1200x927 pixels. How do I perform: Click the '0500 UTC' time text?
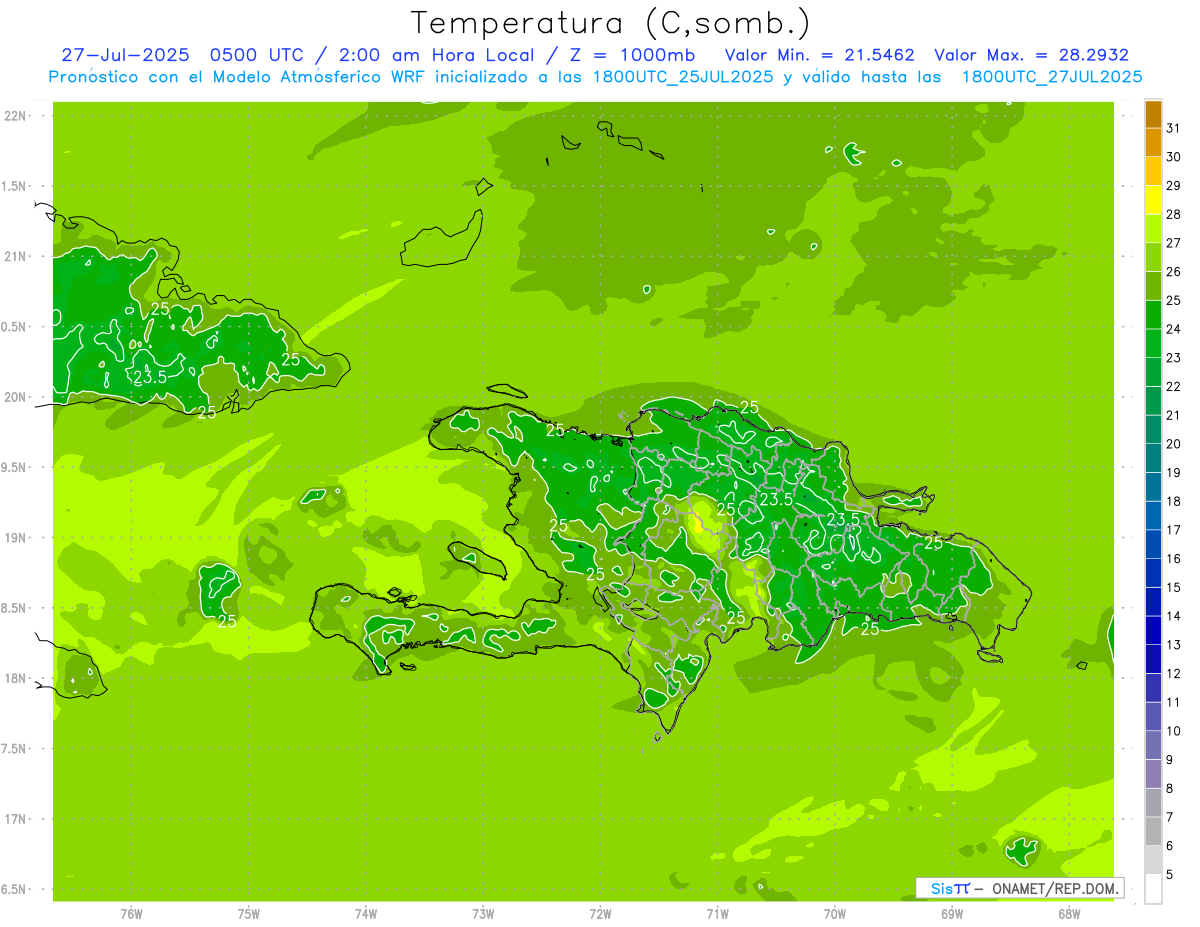(x=255, y=55)
